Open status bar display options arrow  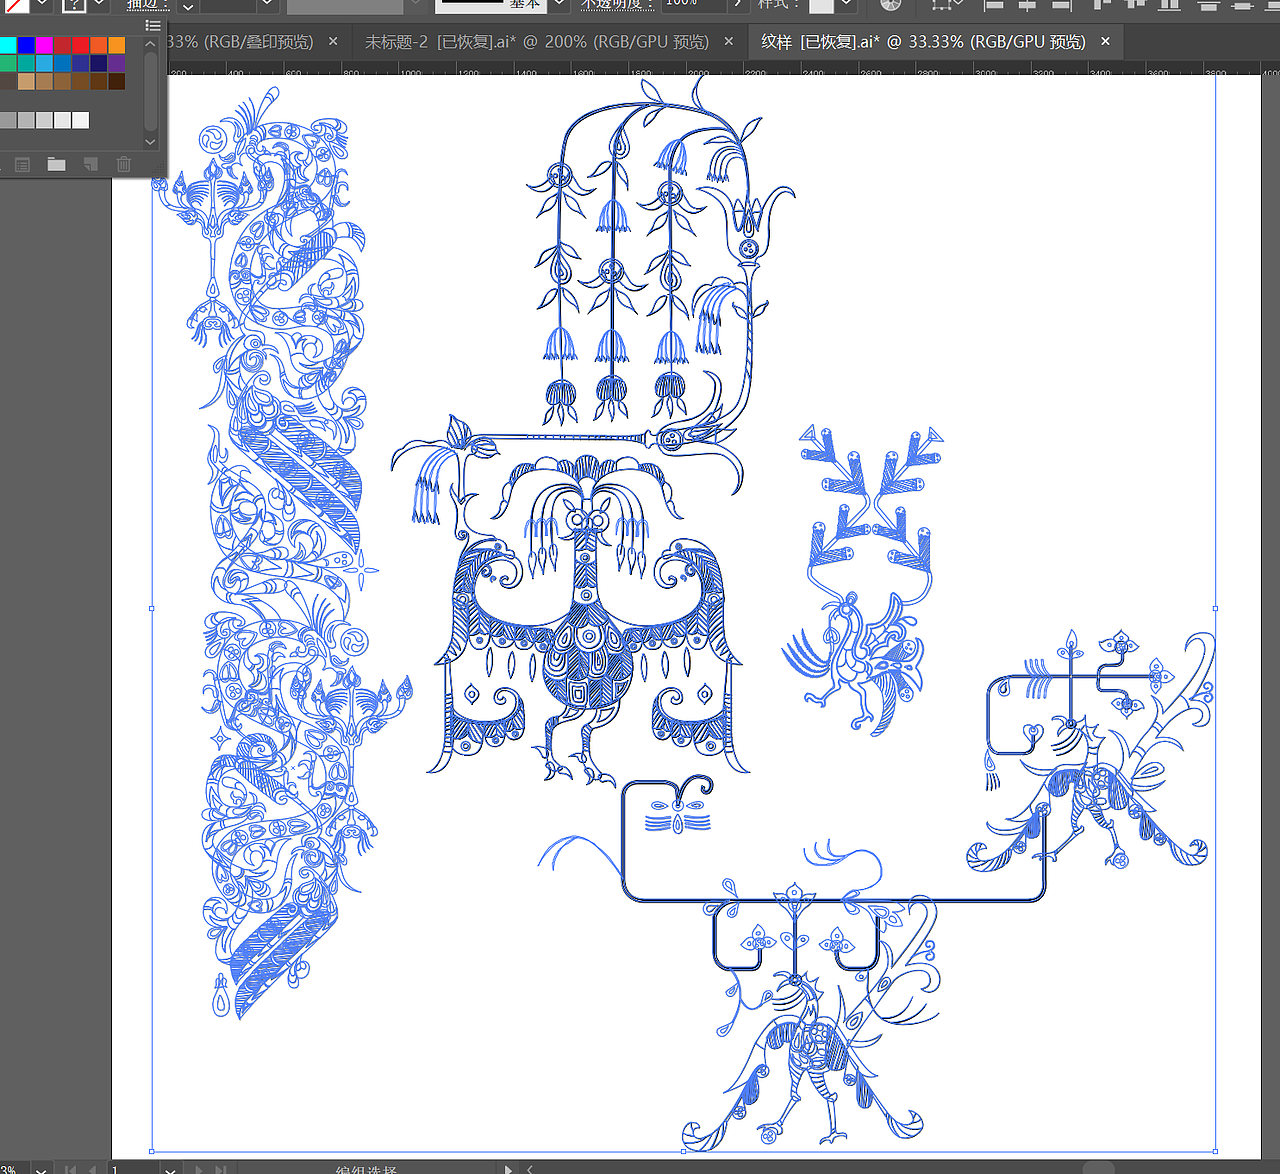click(x=509, y=1168)
